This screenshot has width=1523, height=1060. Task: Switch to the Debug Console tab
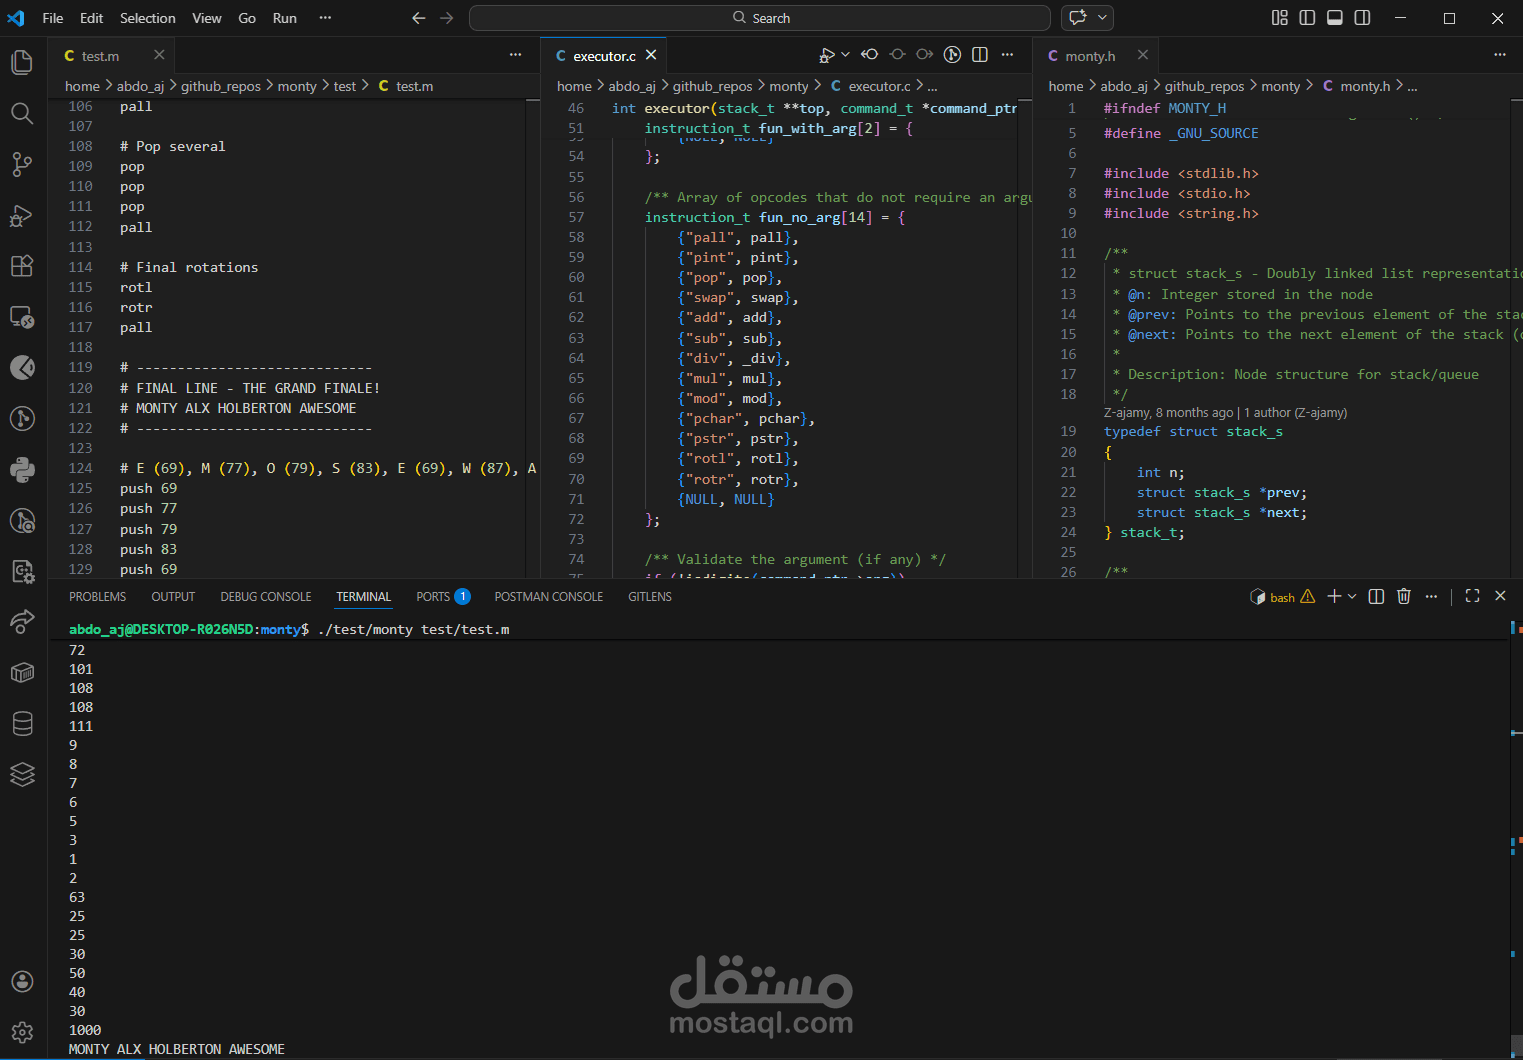(265, 597)
